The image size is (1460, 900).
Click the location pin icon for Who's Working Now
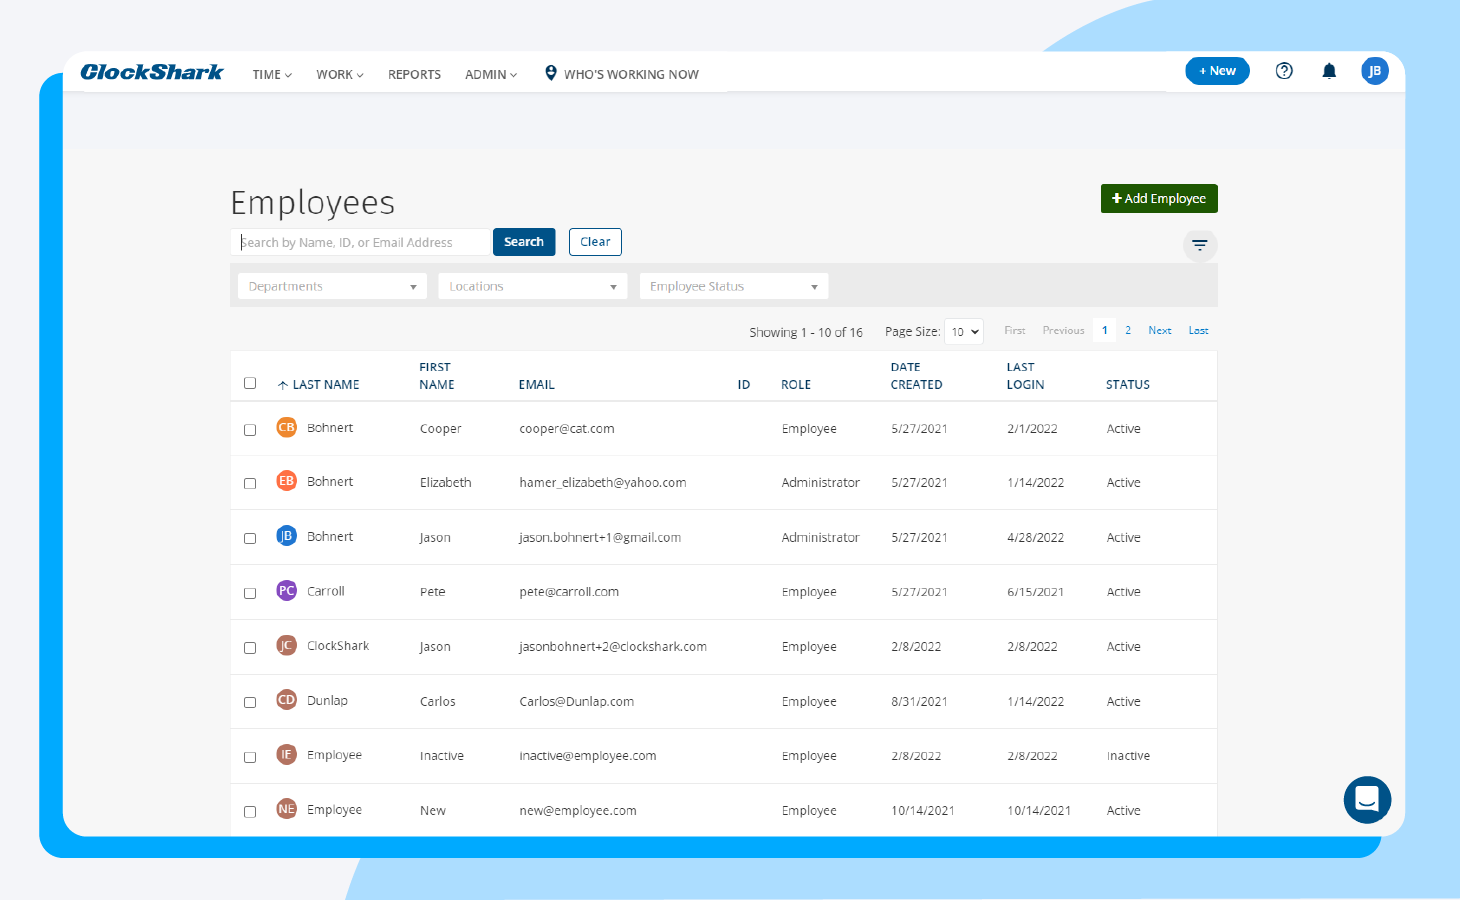(x=550, y=73)
